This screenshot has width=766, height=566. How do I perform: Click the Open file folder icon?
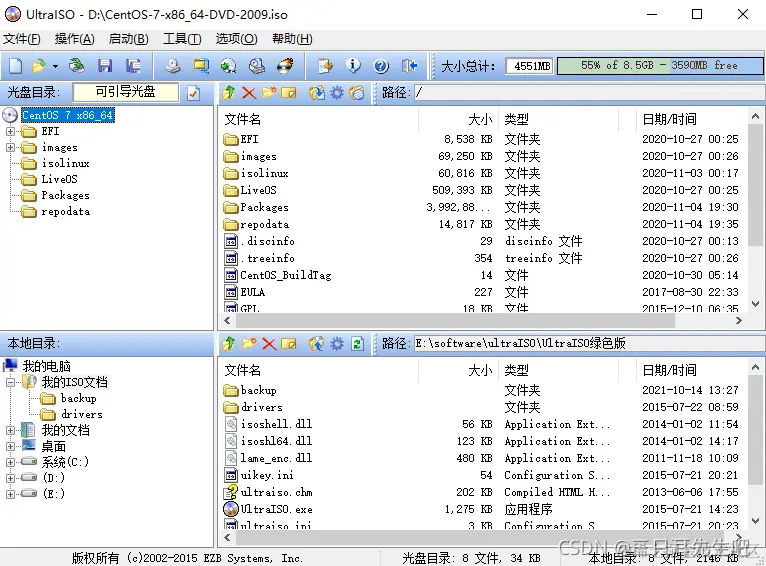39,66
